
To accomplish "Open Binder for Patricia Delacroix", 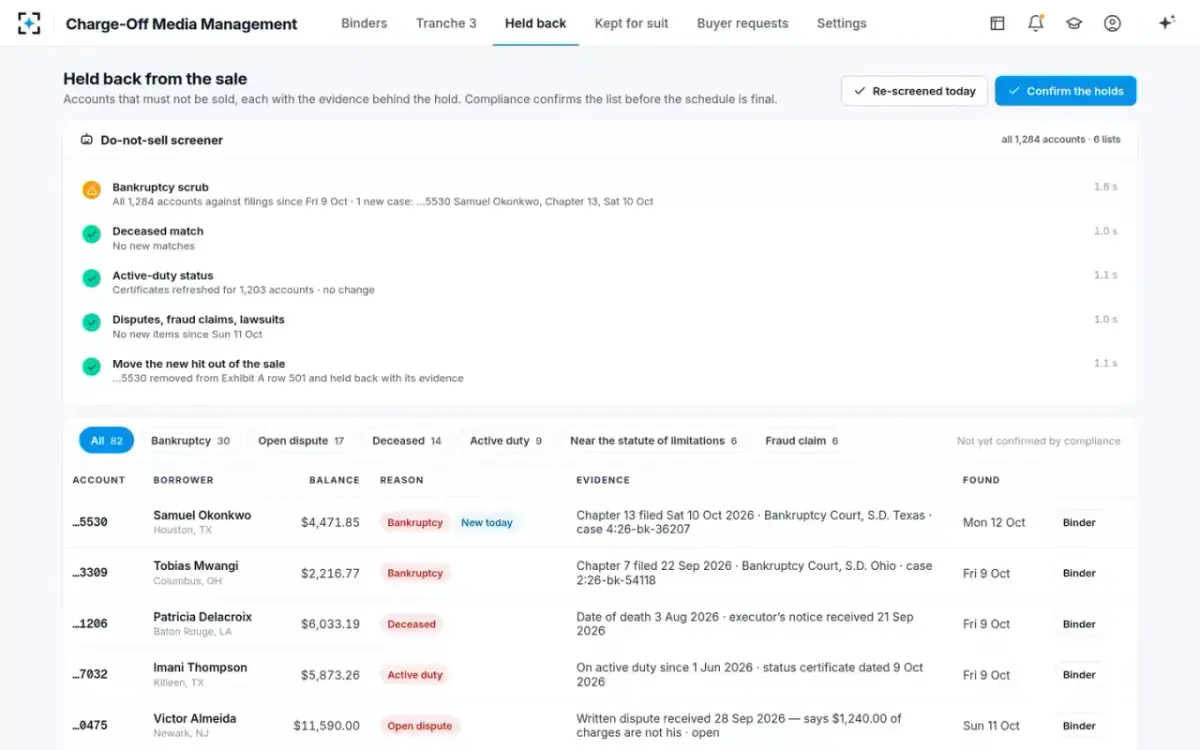I will coord(1079,624).
